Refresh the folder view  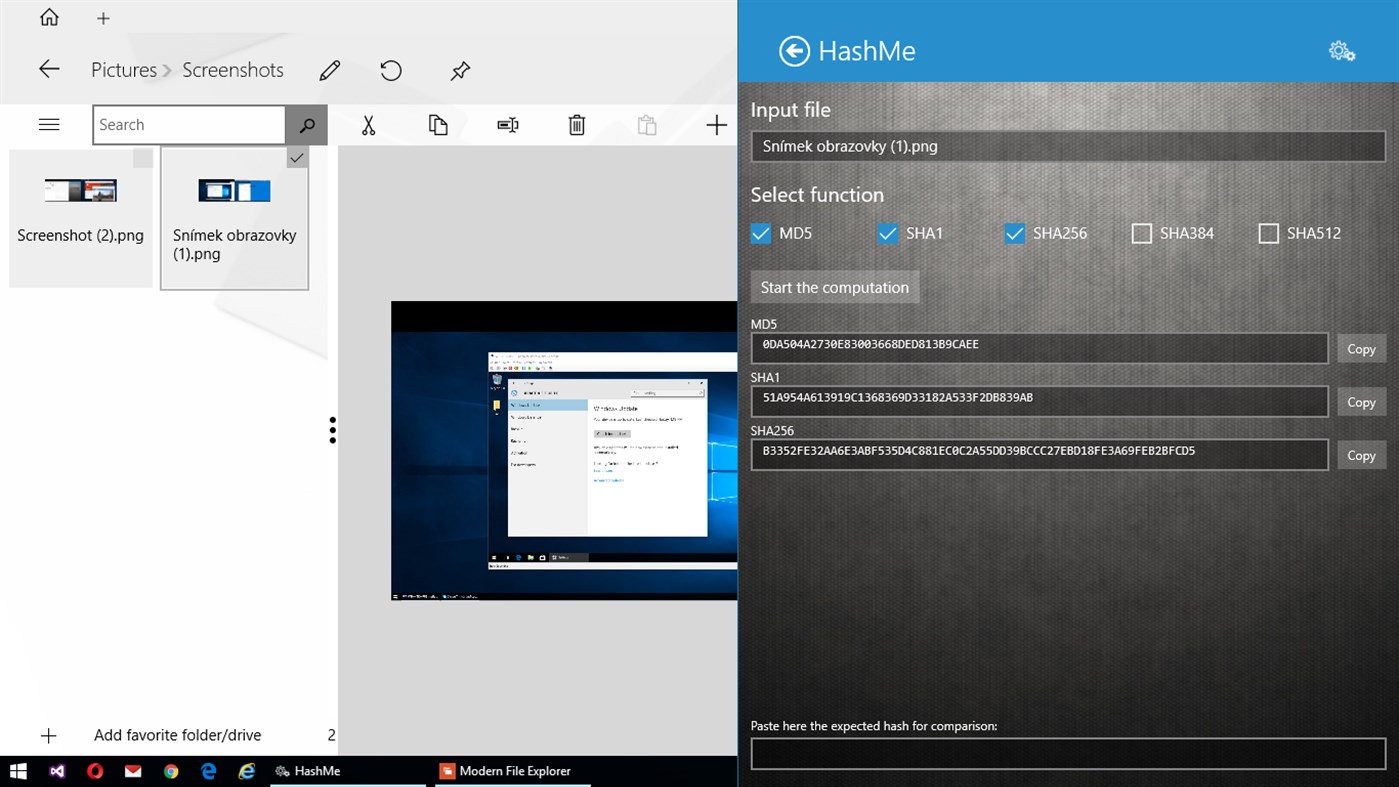390,70
